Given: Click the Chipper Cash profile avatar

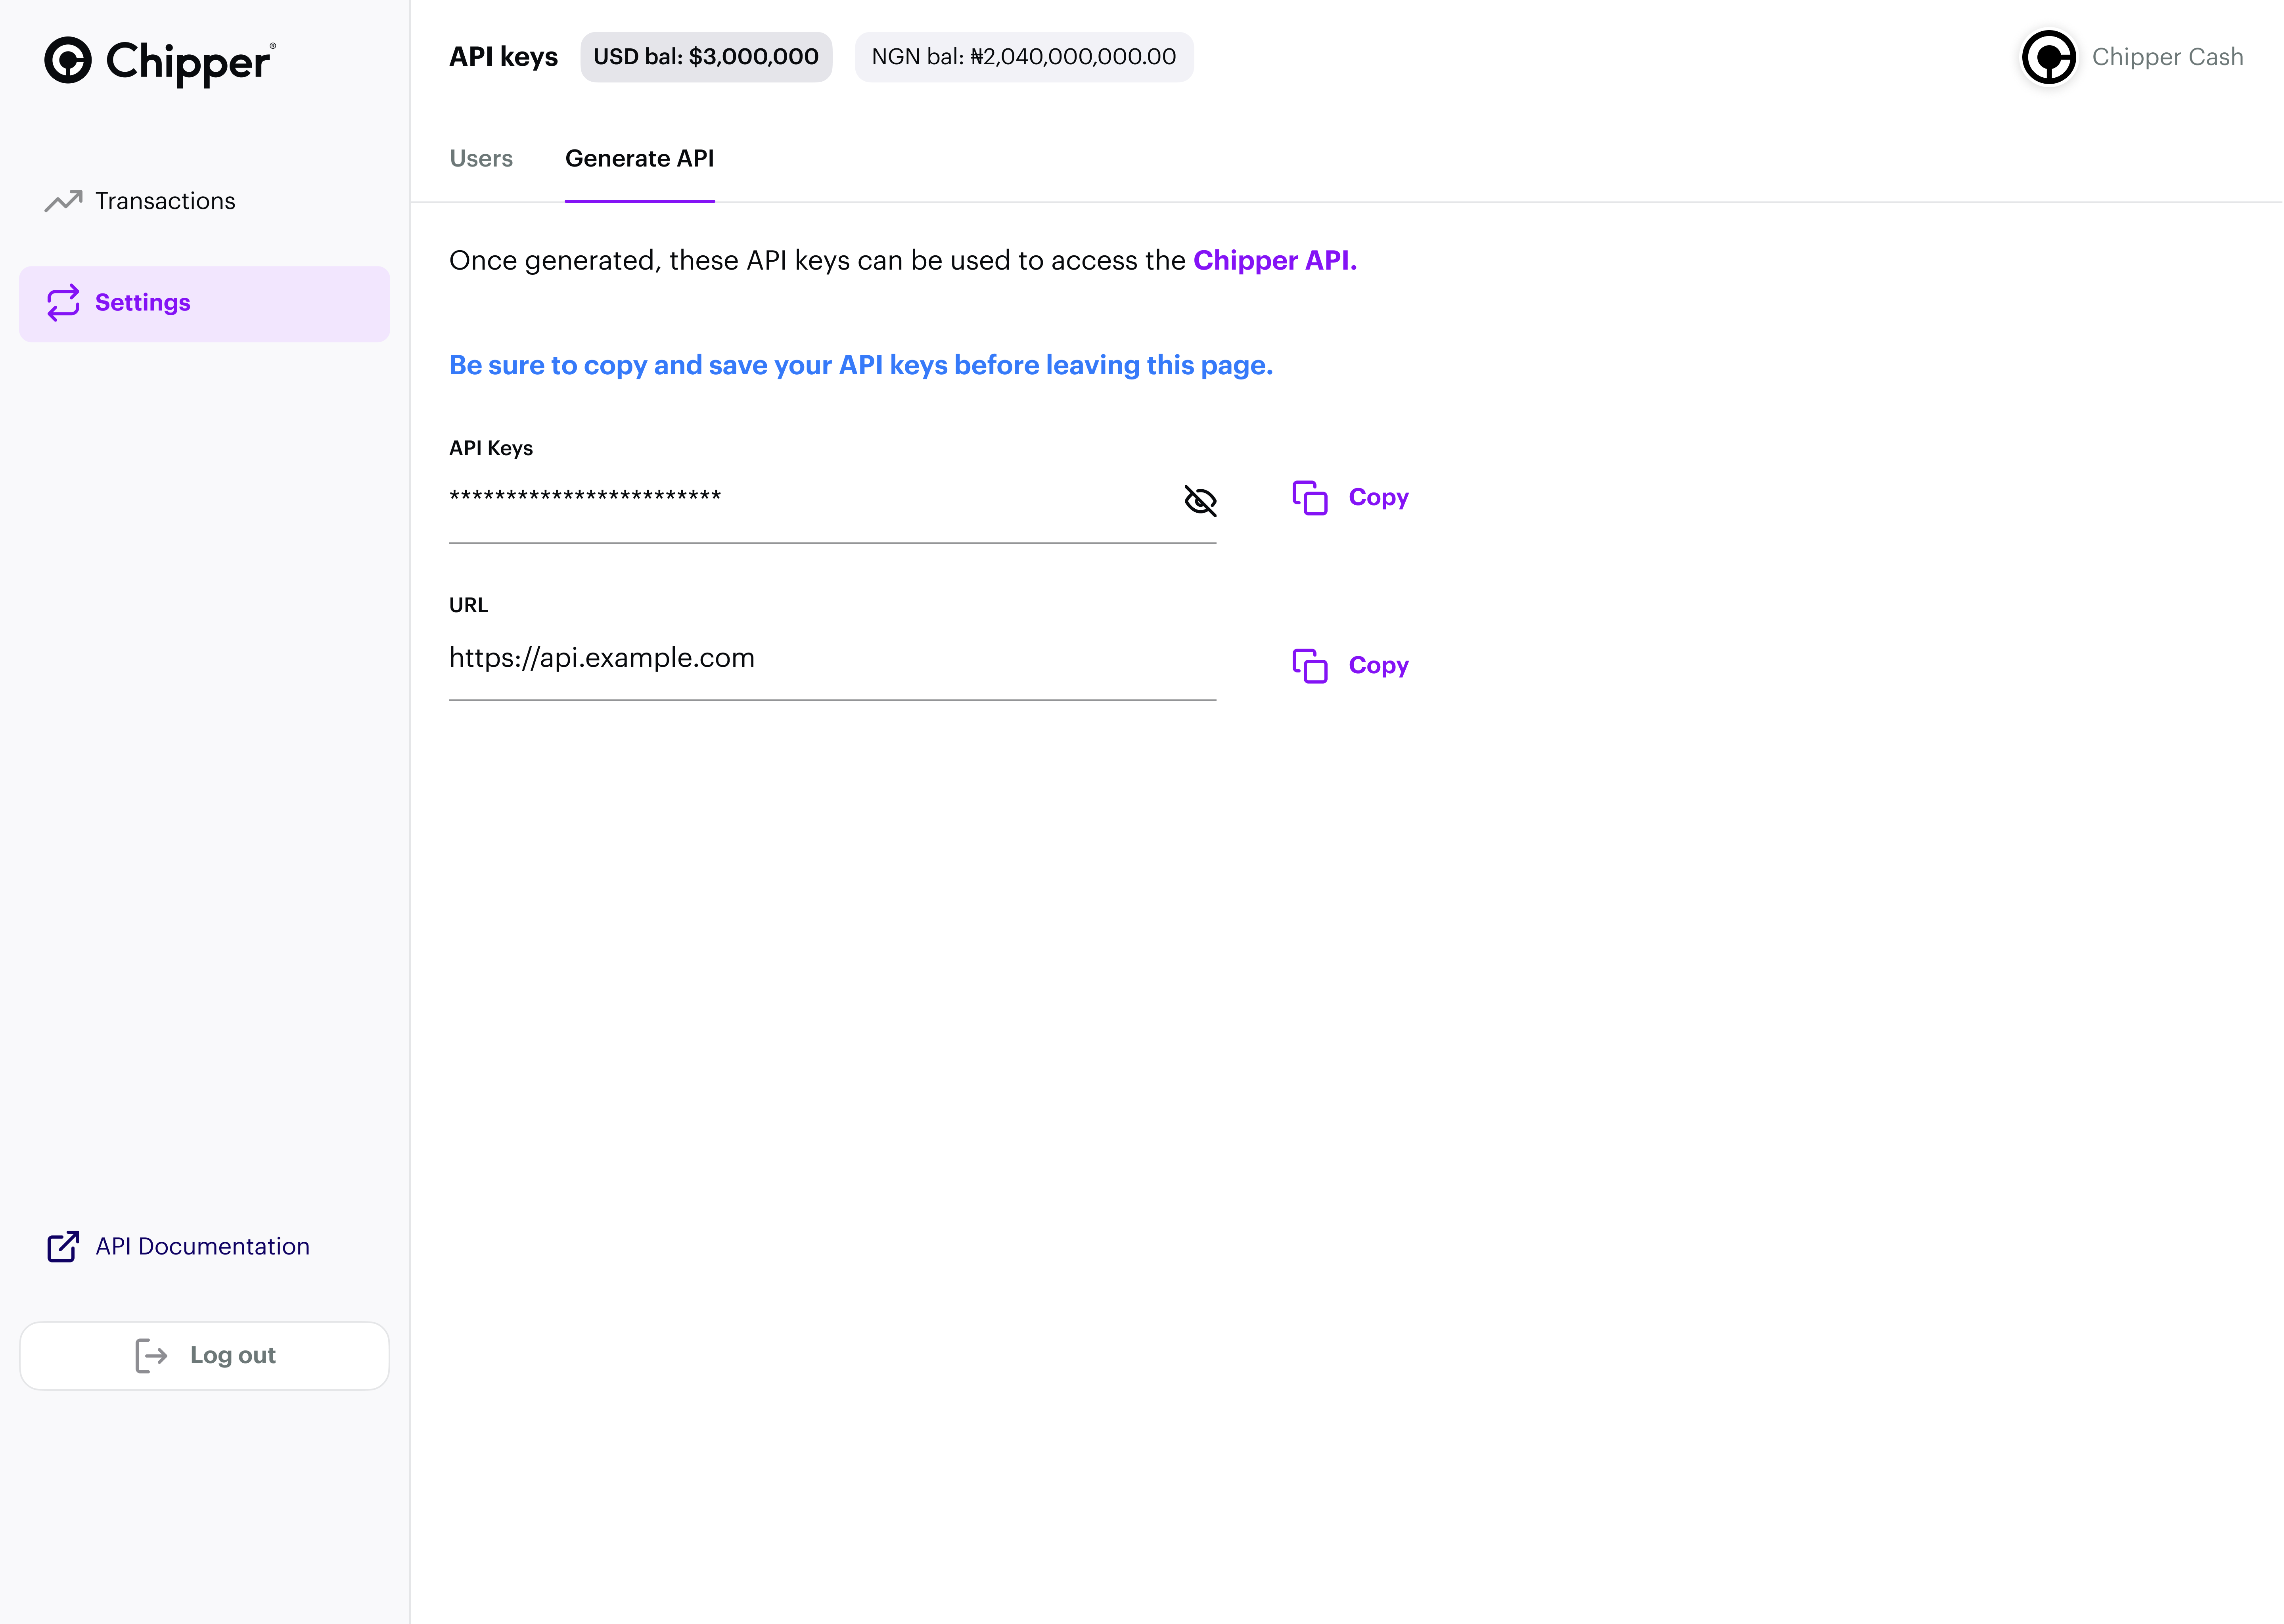Looking at the screenshot, I should click(2048, 57).
